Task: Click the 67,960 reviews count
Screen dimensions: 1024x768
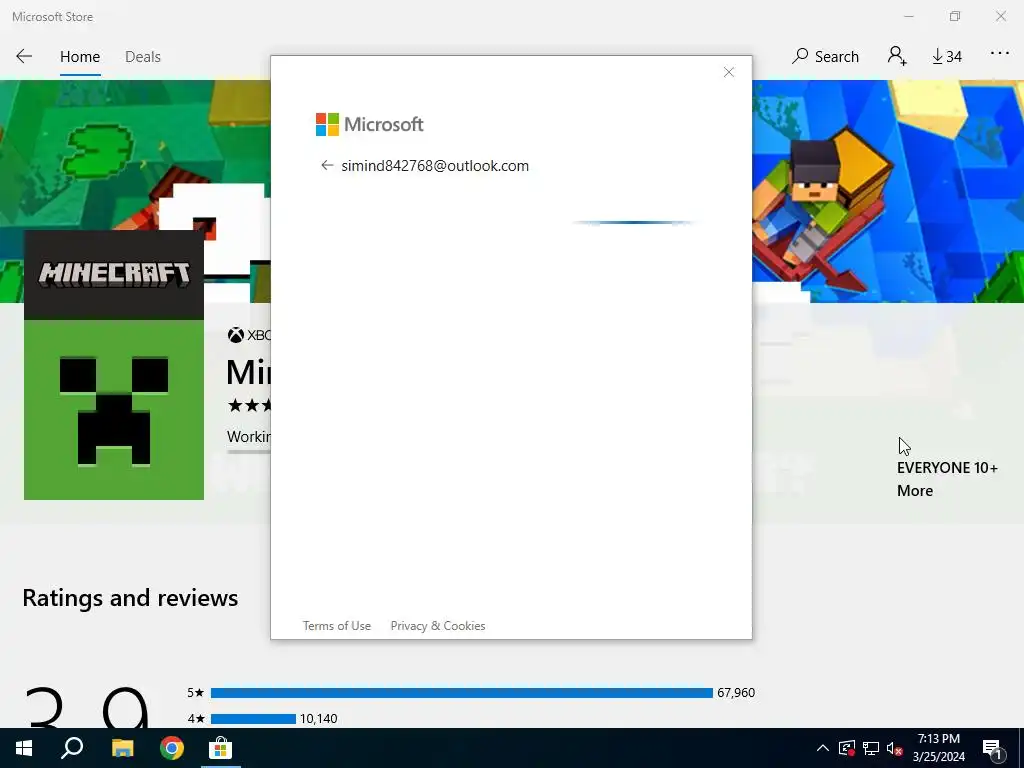Action: click(x=736, y=693)
